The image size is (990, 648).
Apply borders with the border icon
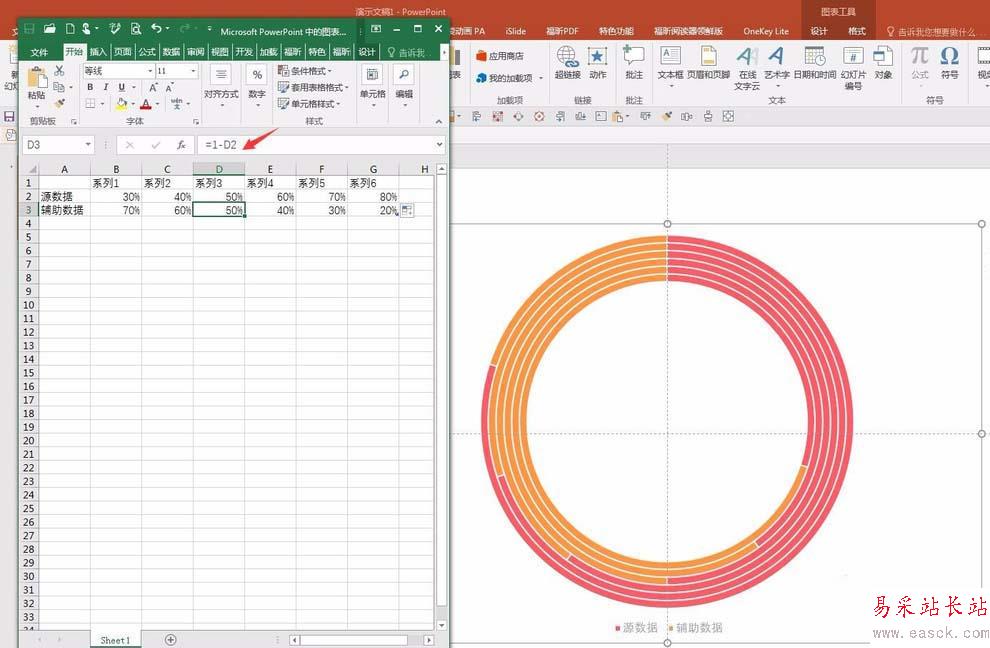(x=91, y=103)
